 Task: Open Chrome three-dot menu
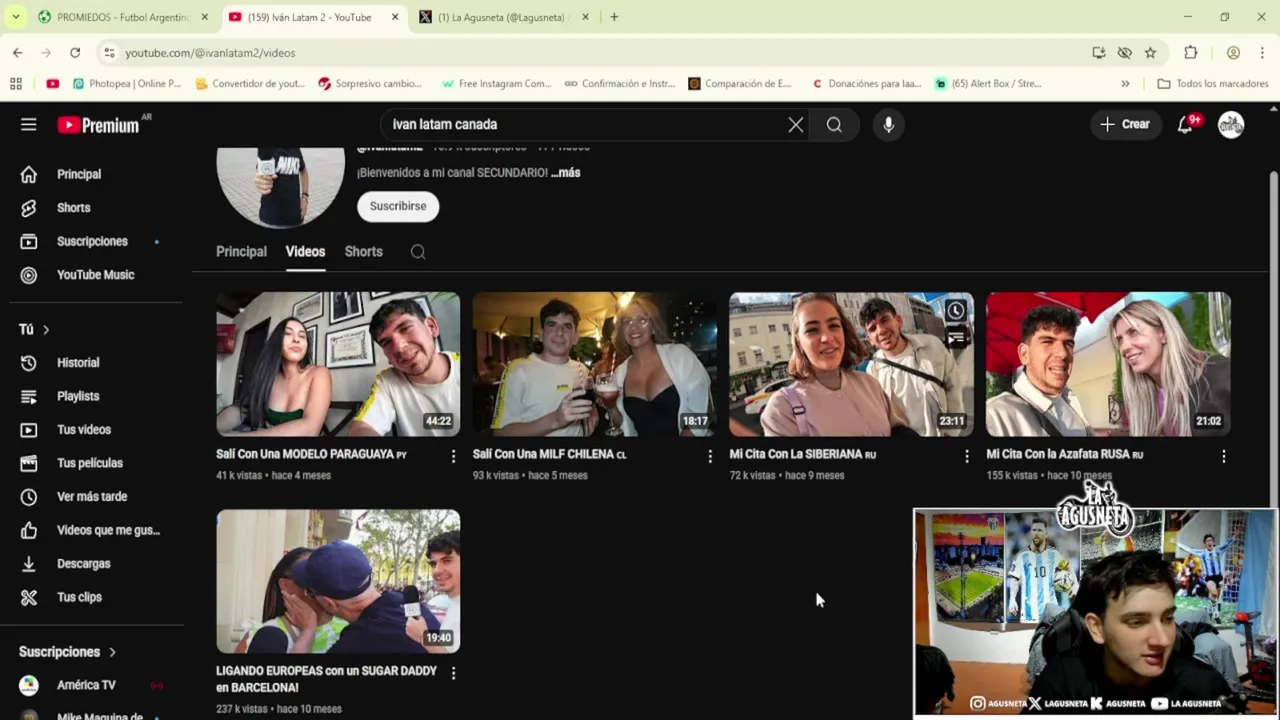coord(1262,52)
